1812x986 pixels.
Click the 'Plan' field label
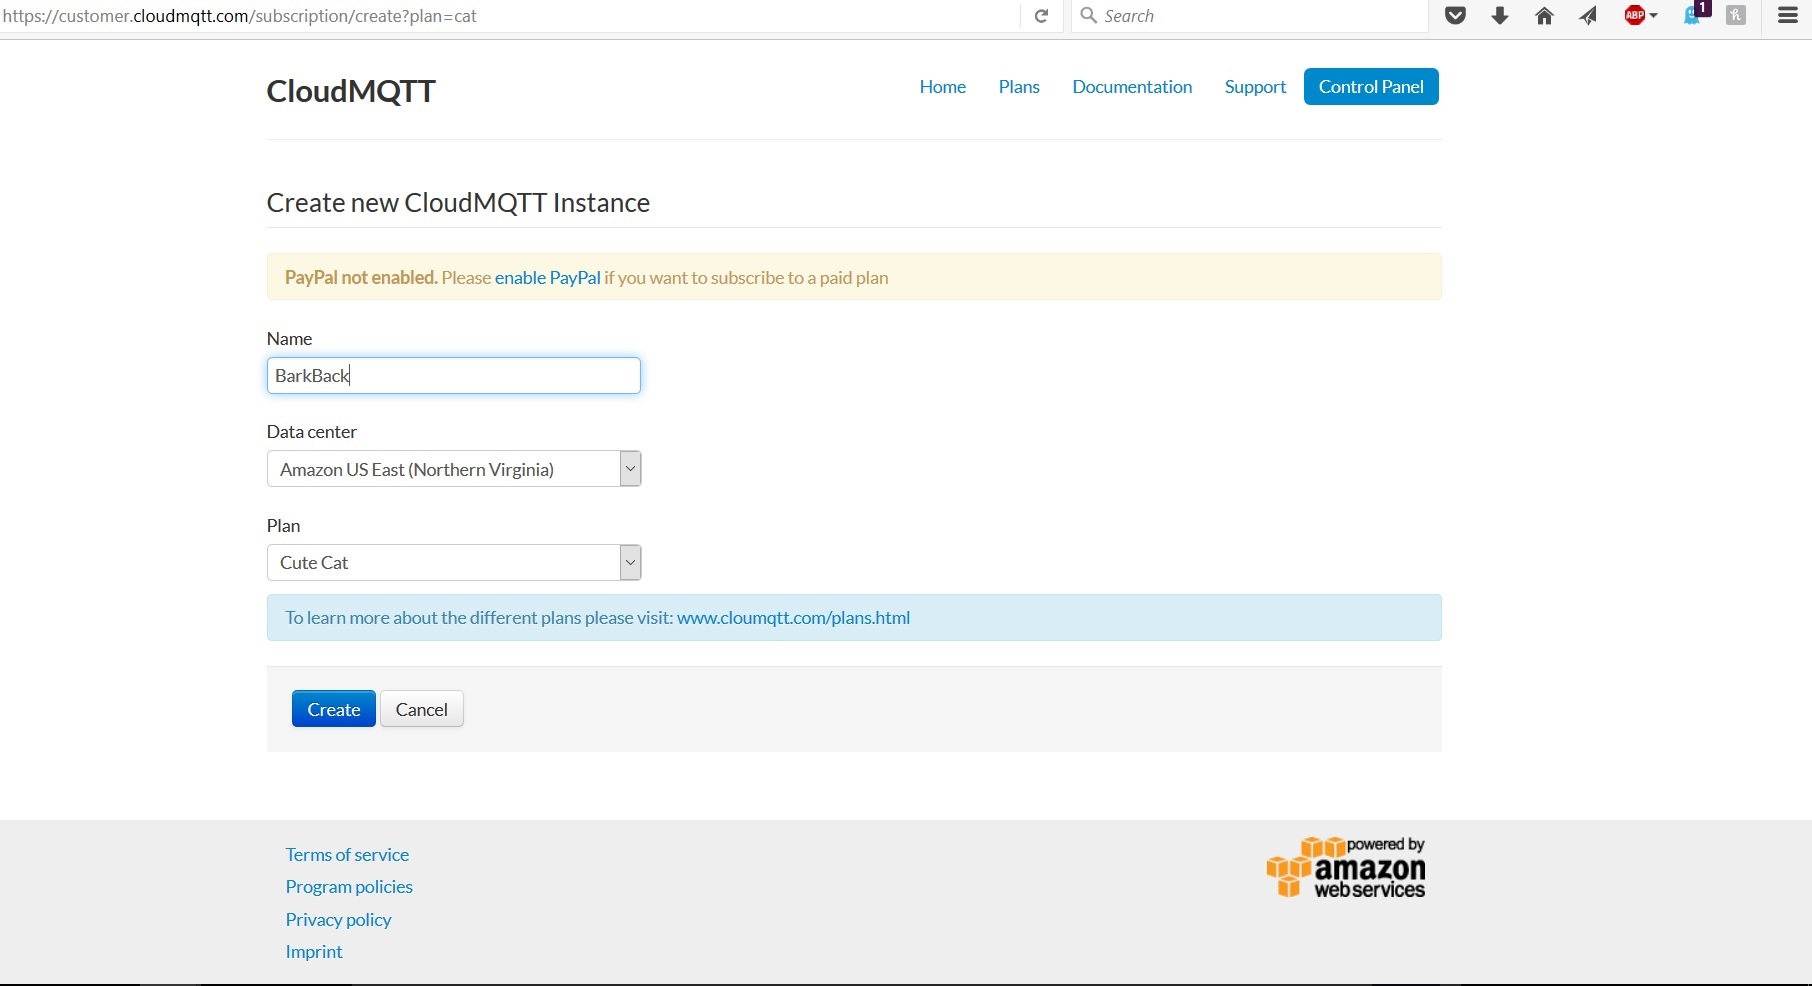[283, 526]
